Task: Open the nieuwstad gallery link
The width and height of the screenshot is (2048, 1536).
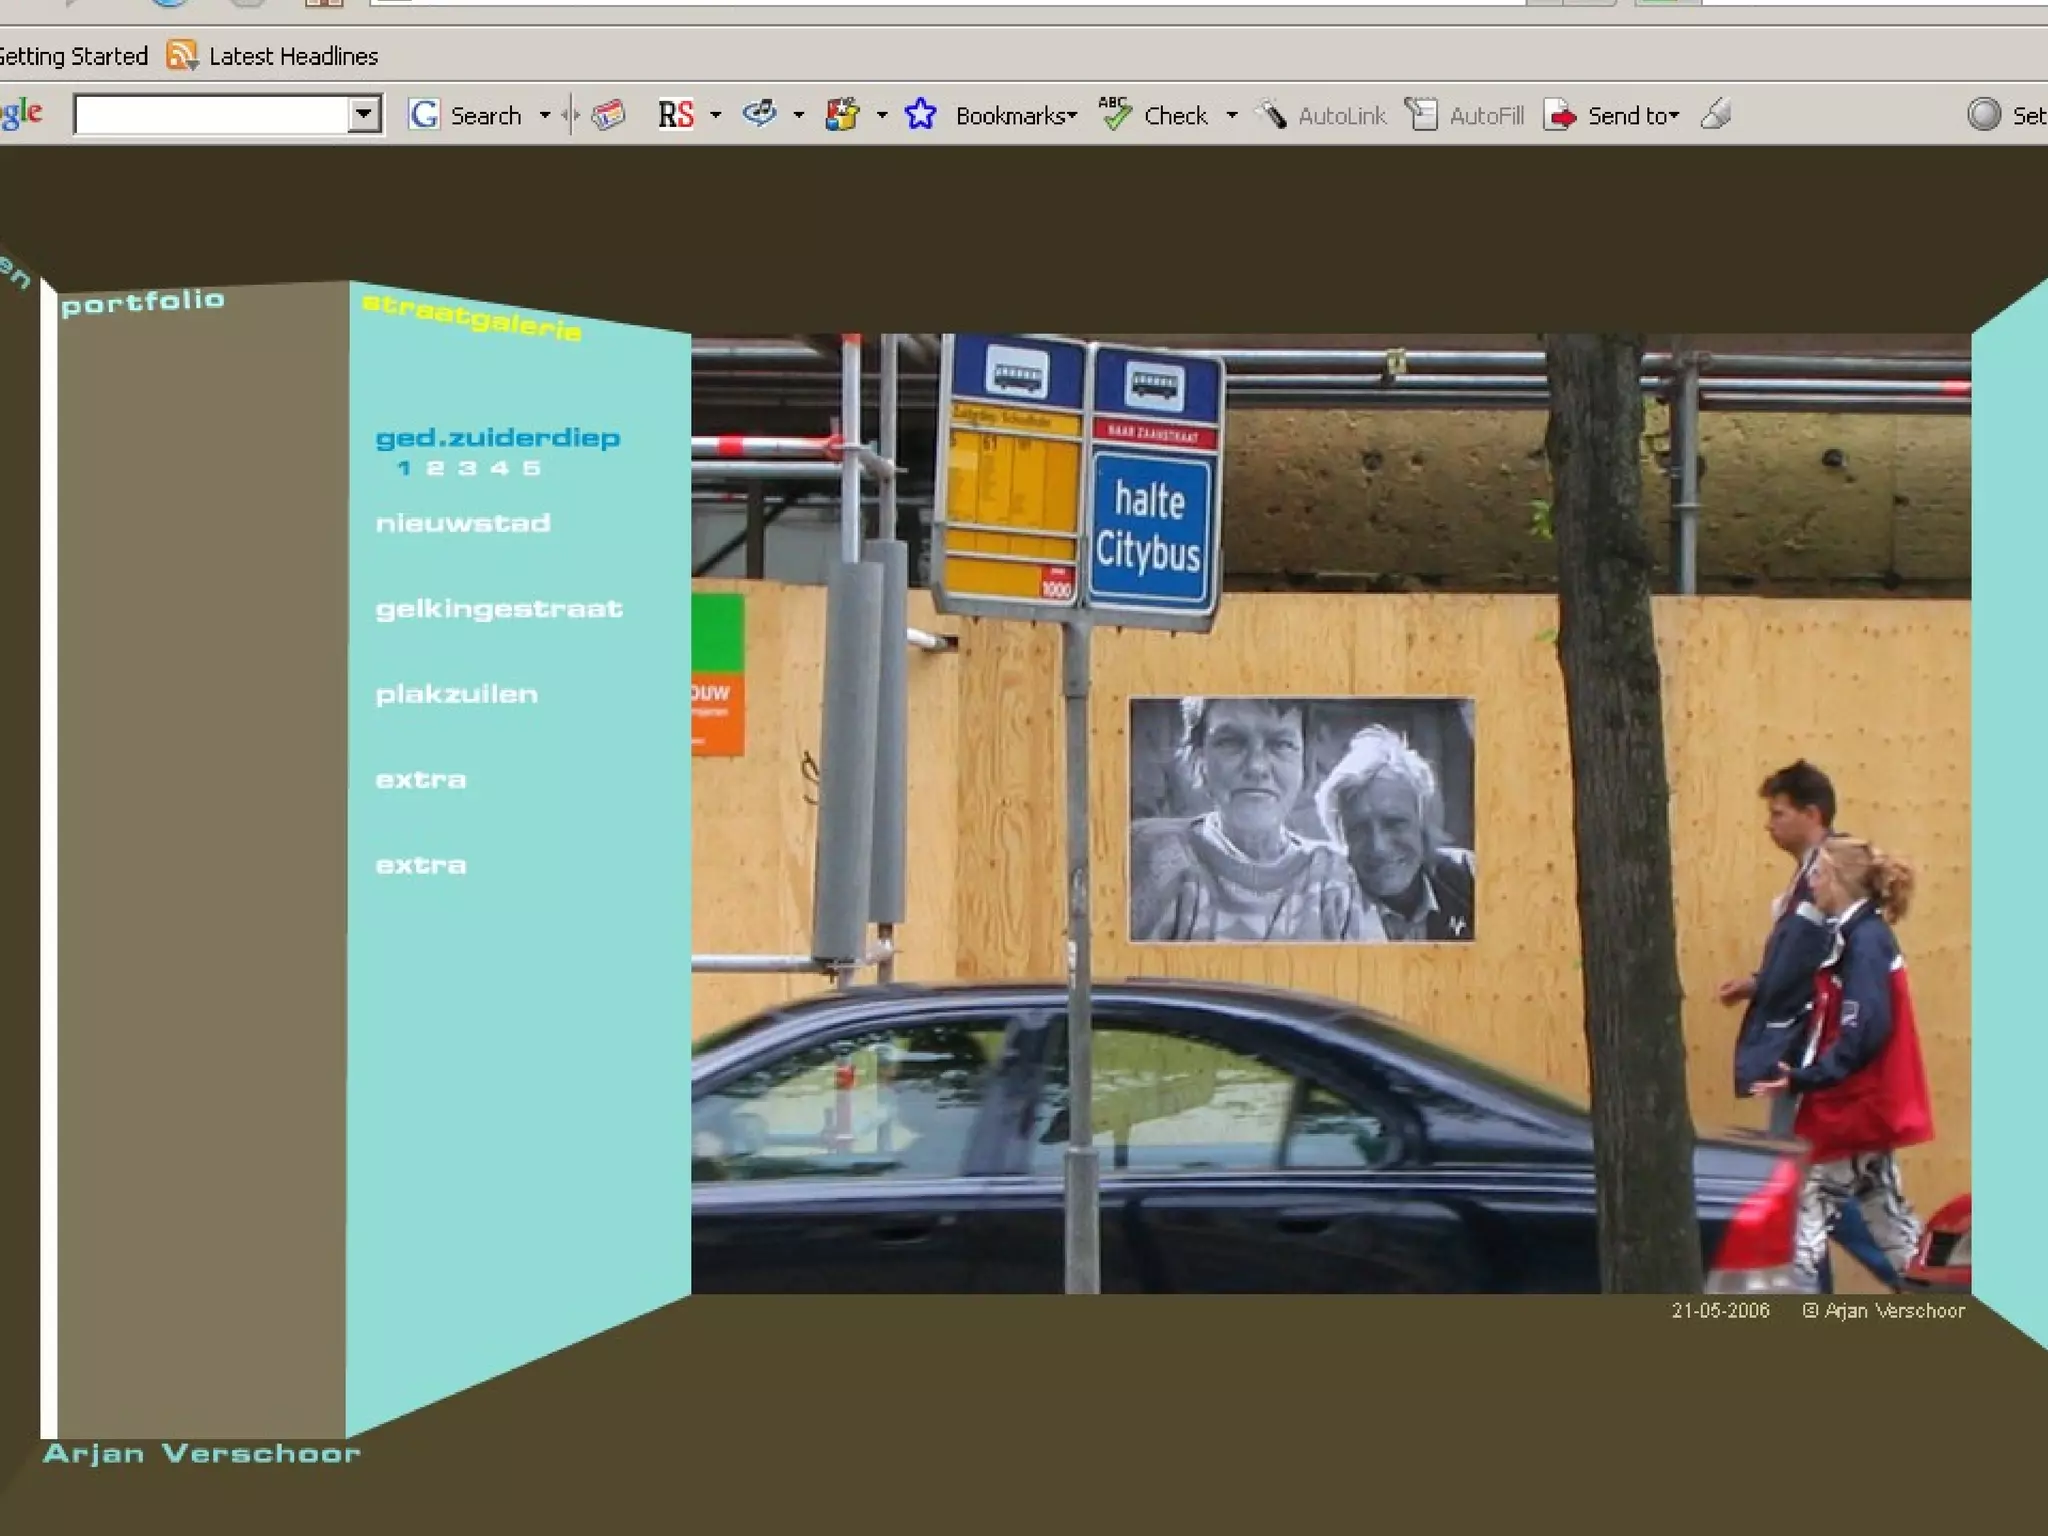Action: (463, 523)
